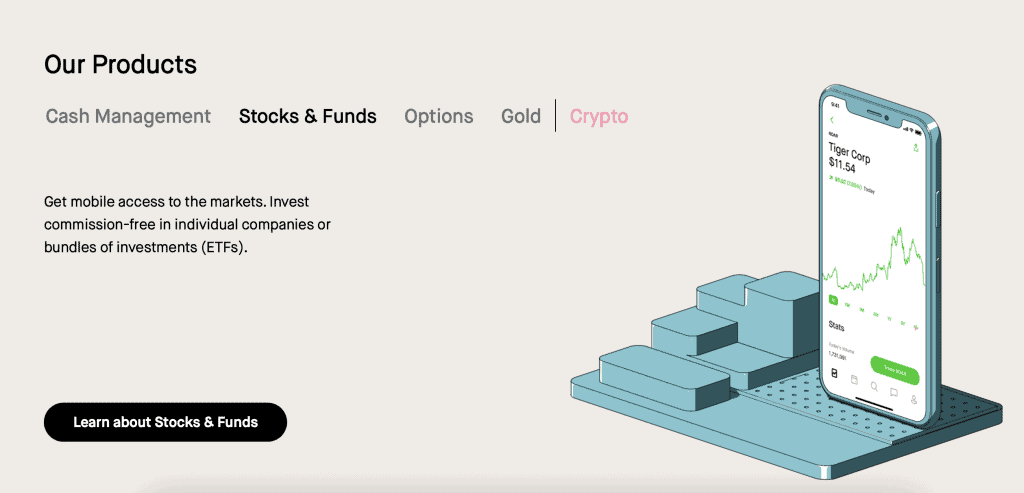Select the portfolio icon in phone's bottom bar

[834, 373]
